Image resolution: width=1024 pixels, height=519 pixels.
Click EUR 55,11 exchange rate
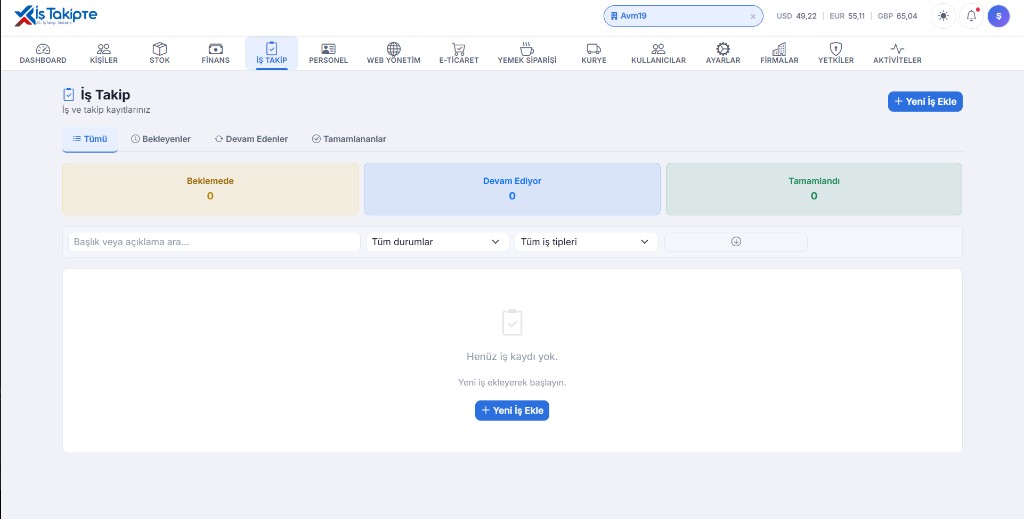(x=846, y=16)
